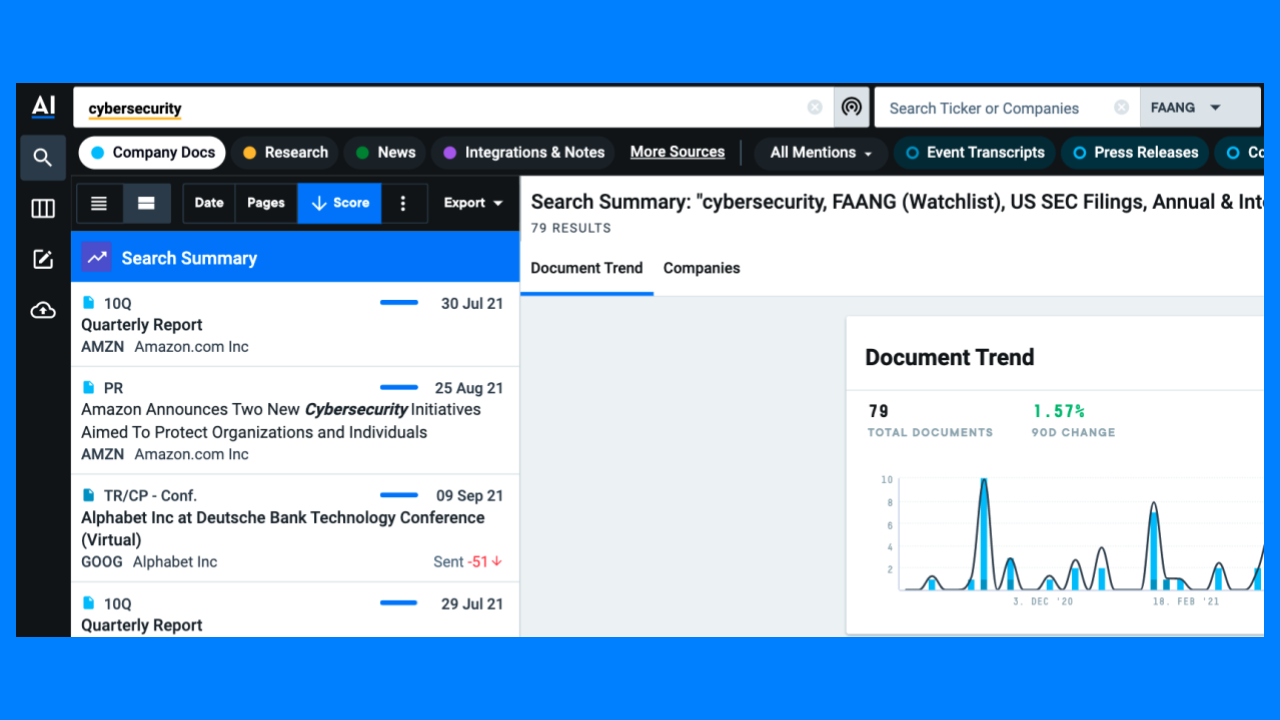Click the AMZN ticker under the Amazon Quarterly Report
Viewport: 1280px width, 720px height.
pos(103,347)
